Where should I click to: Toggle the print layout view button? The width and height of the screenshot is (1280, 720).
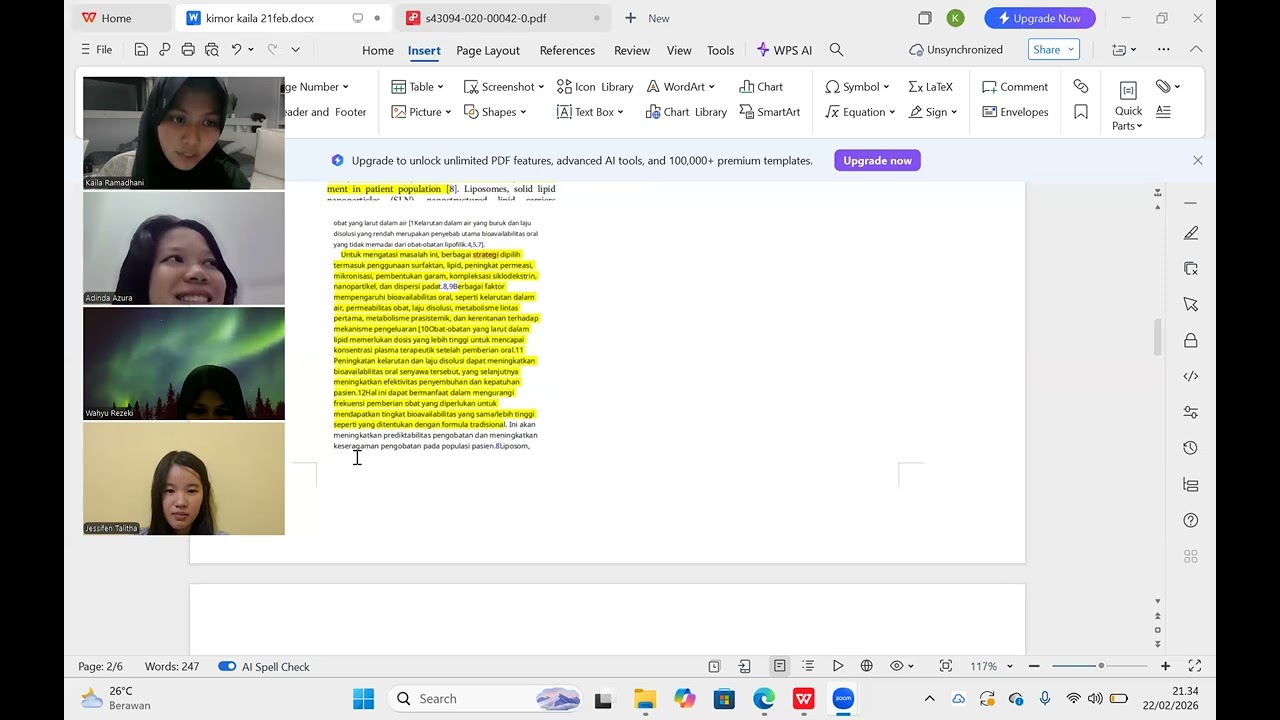(x=779, y=666)
